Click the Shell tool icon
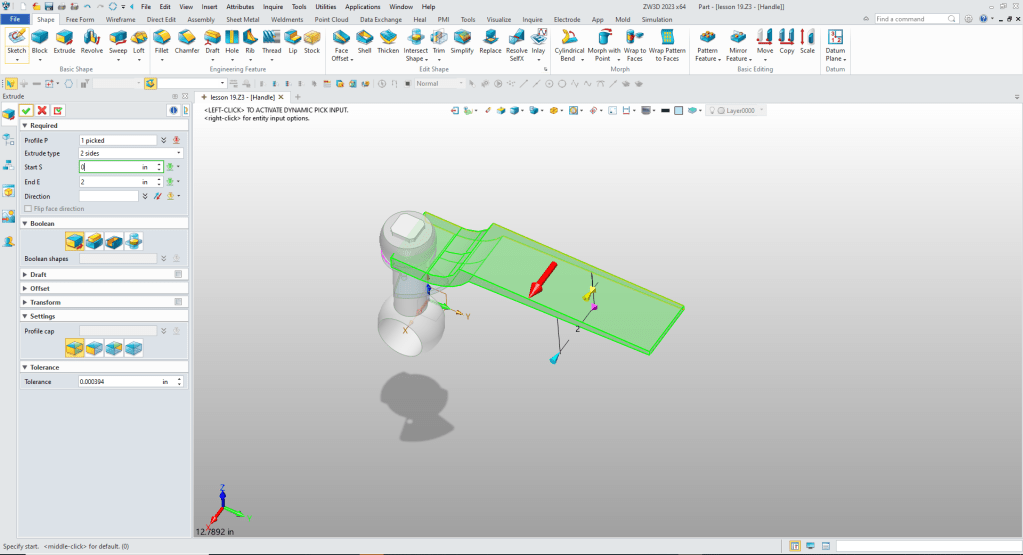 [x=365, y=41]
